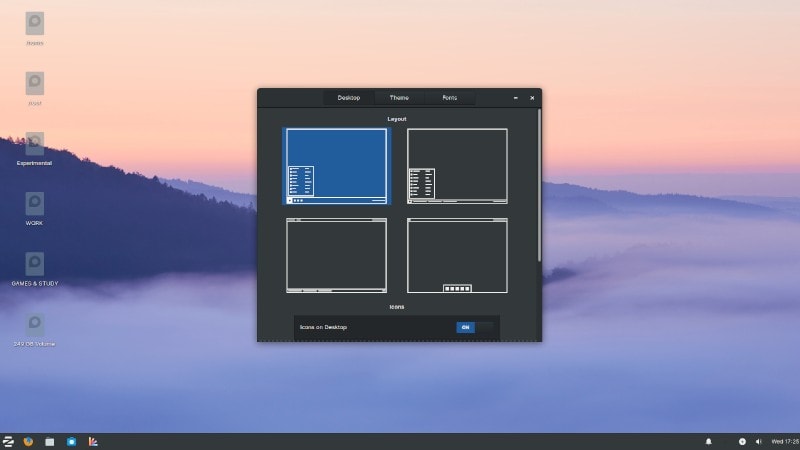Choose the layout with menu and thin taskbar
800x450 pixels.
click(457, 166)
